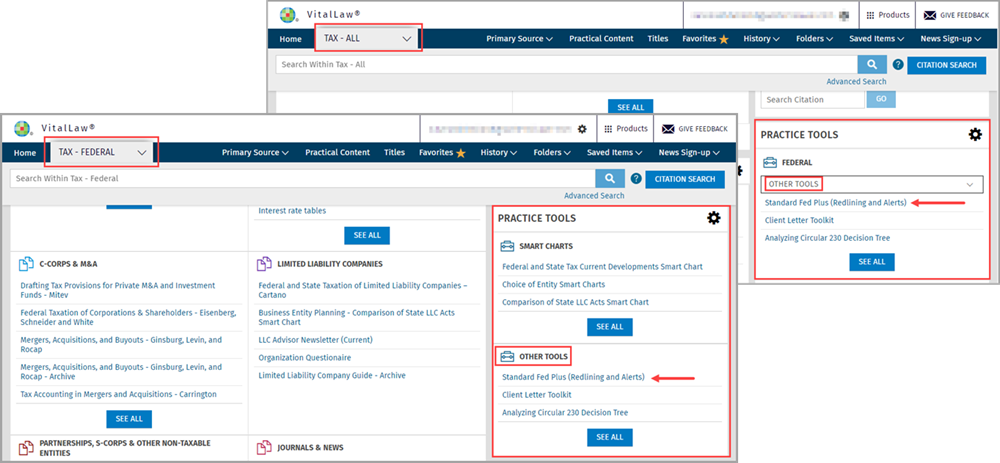1000x463 pixels.
Task: Open search help question mark in Tax - All window
Action: (x=898, y=64)
